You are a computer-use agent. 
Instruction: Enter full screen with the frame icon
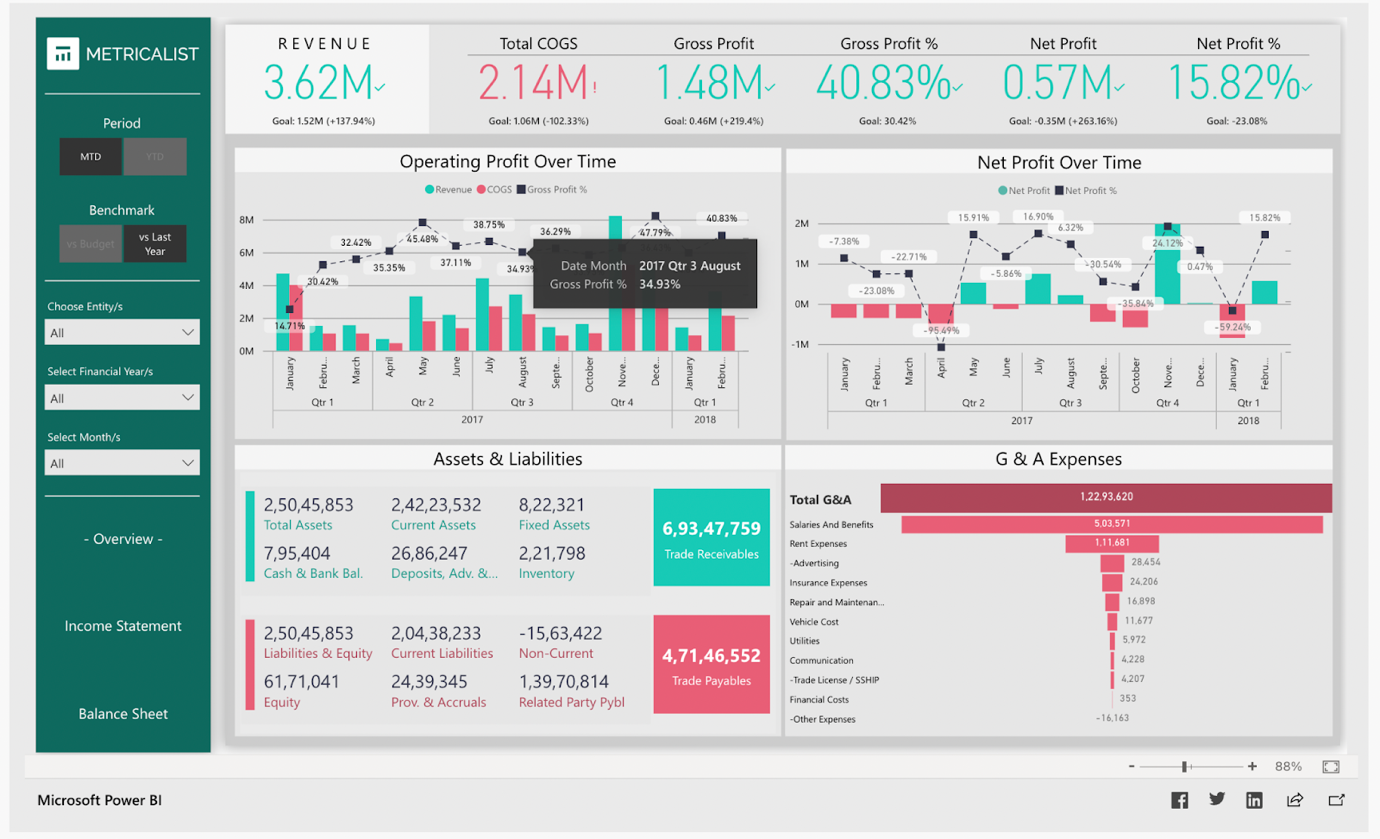coord(1331,766)
